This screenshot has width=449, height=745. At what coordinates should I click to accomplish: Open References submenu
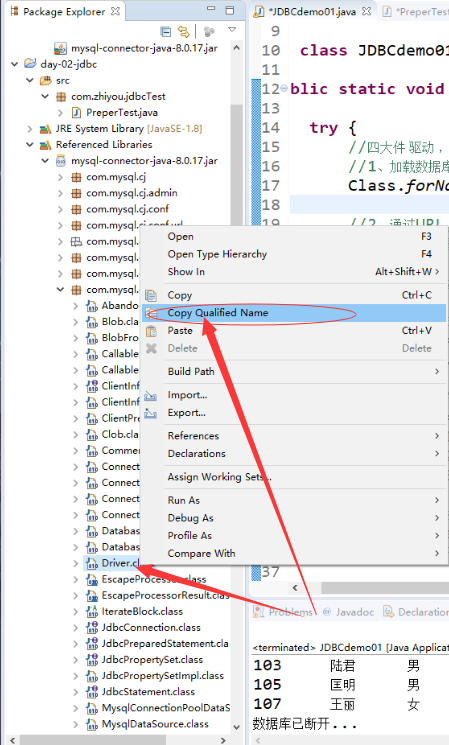[x=295, y=436]
